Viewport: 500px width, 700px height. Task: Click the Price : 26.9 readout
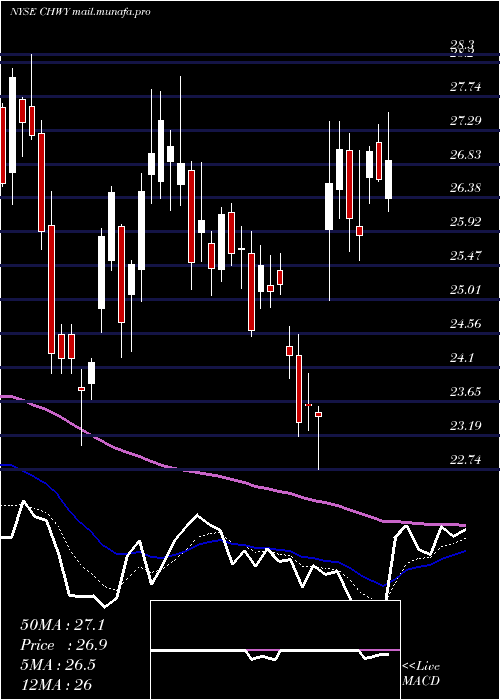click(x=64, y=645)
